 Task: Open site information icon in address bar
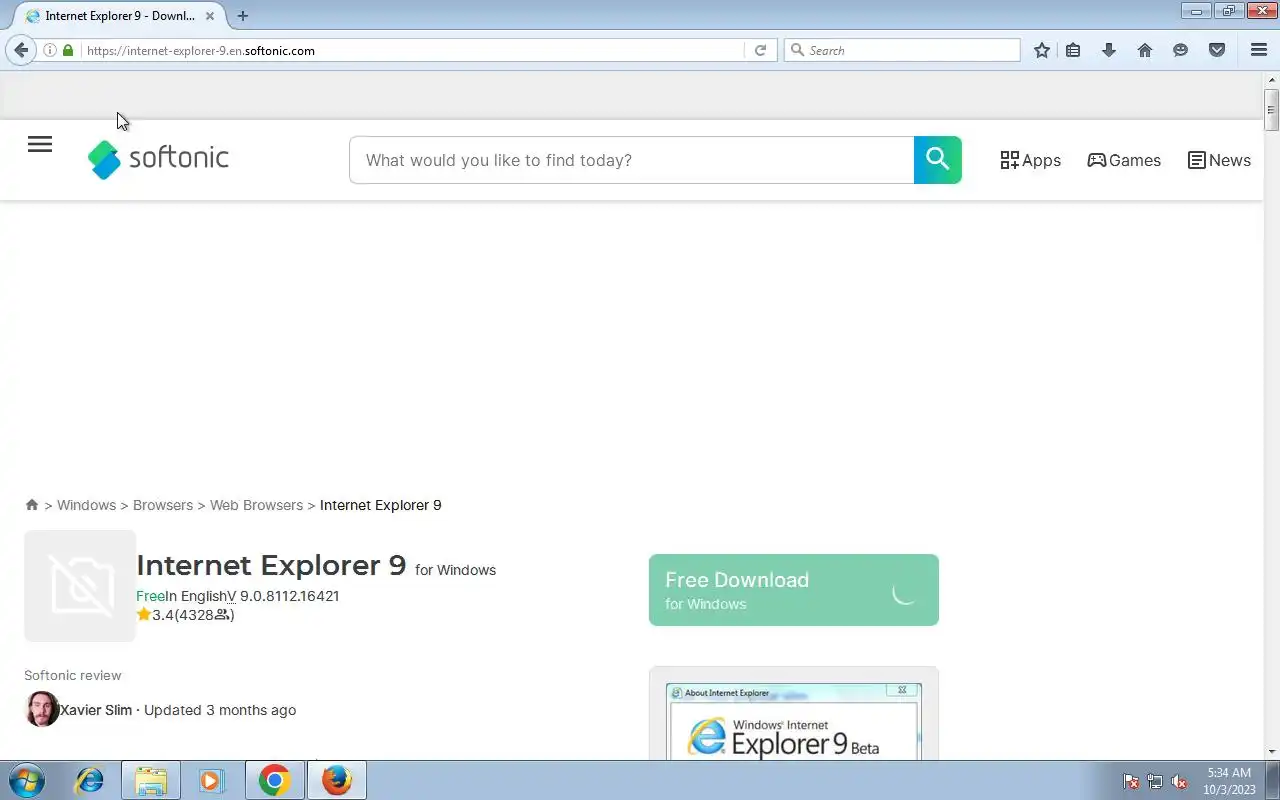click(x=50, y=50)
